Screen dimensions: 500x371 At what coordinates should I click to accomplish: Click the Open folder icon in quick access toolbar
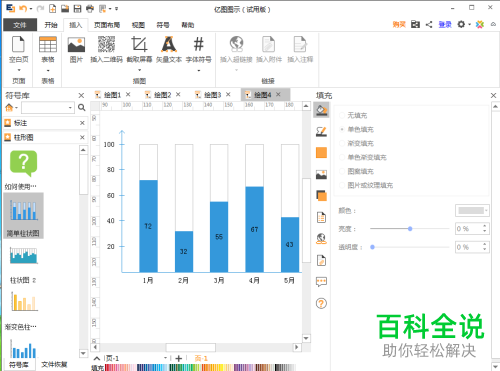click(65, 8)
